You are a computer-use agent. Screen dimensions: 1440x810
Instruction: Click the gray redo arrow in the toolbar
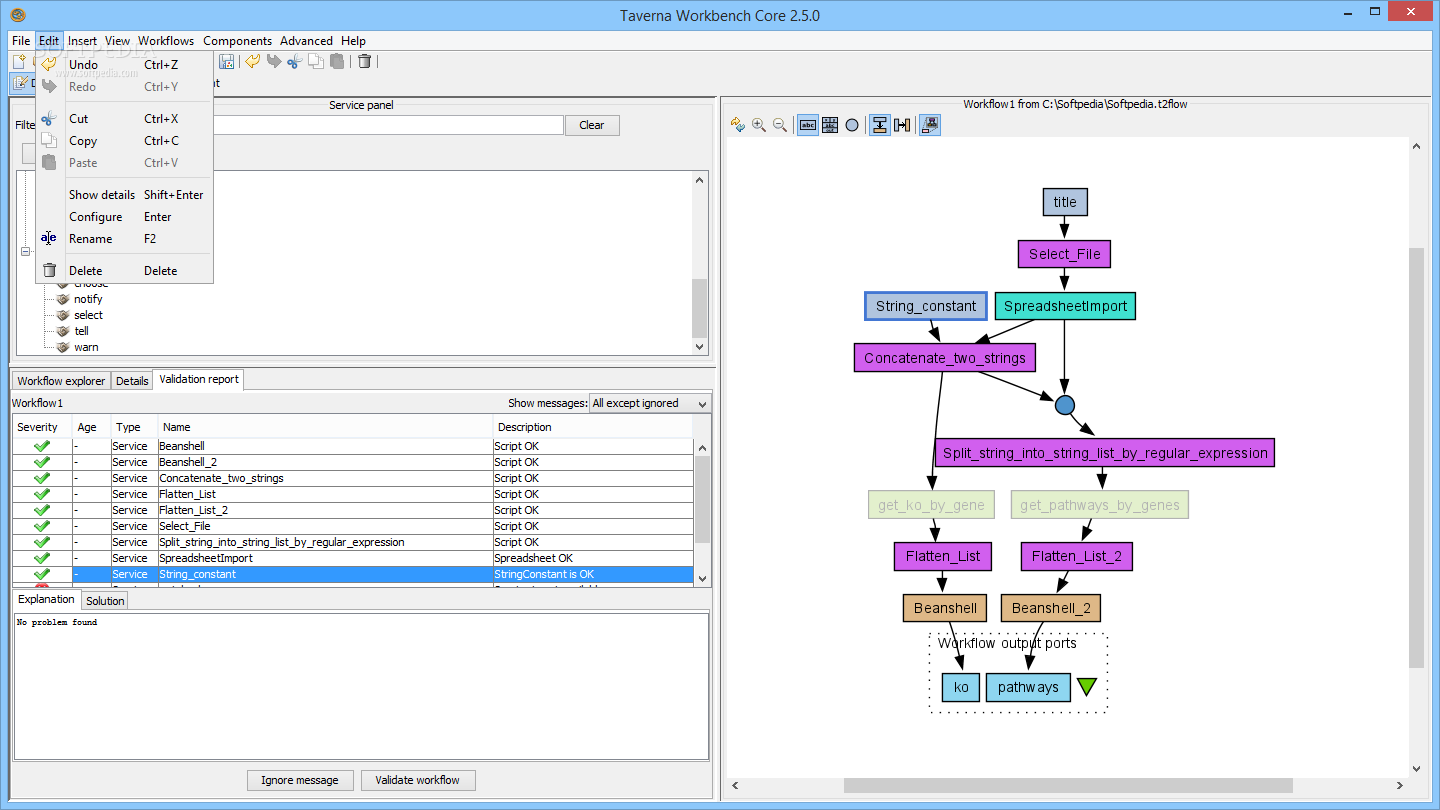[x=273, y=62]
